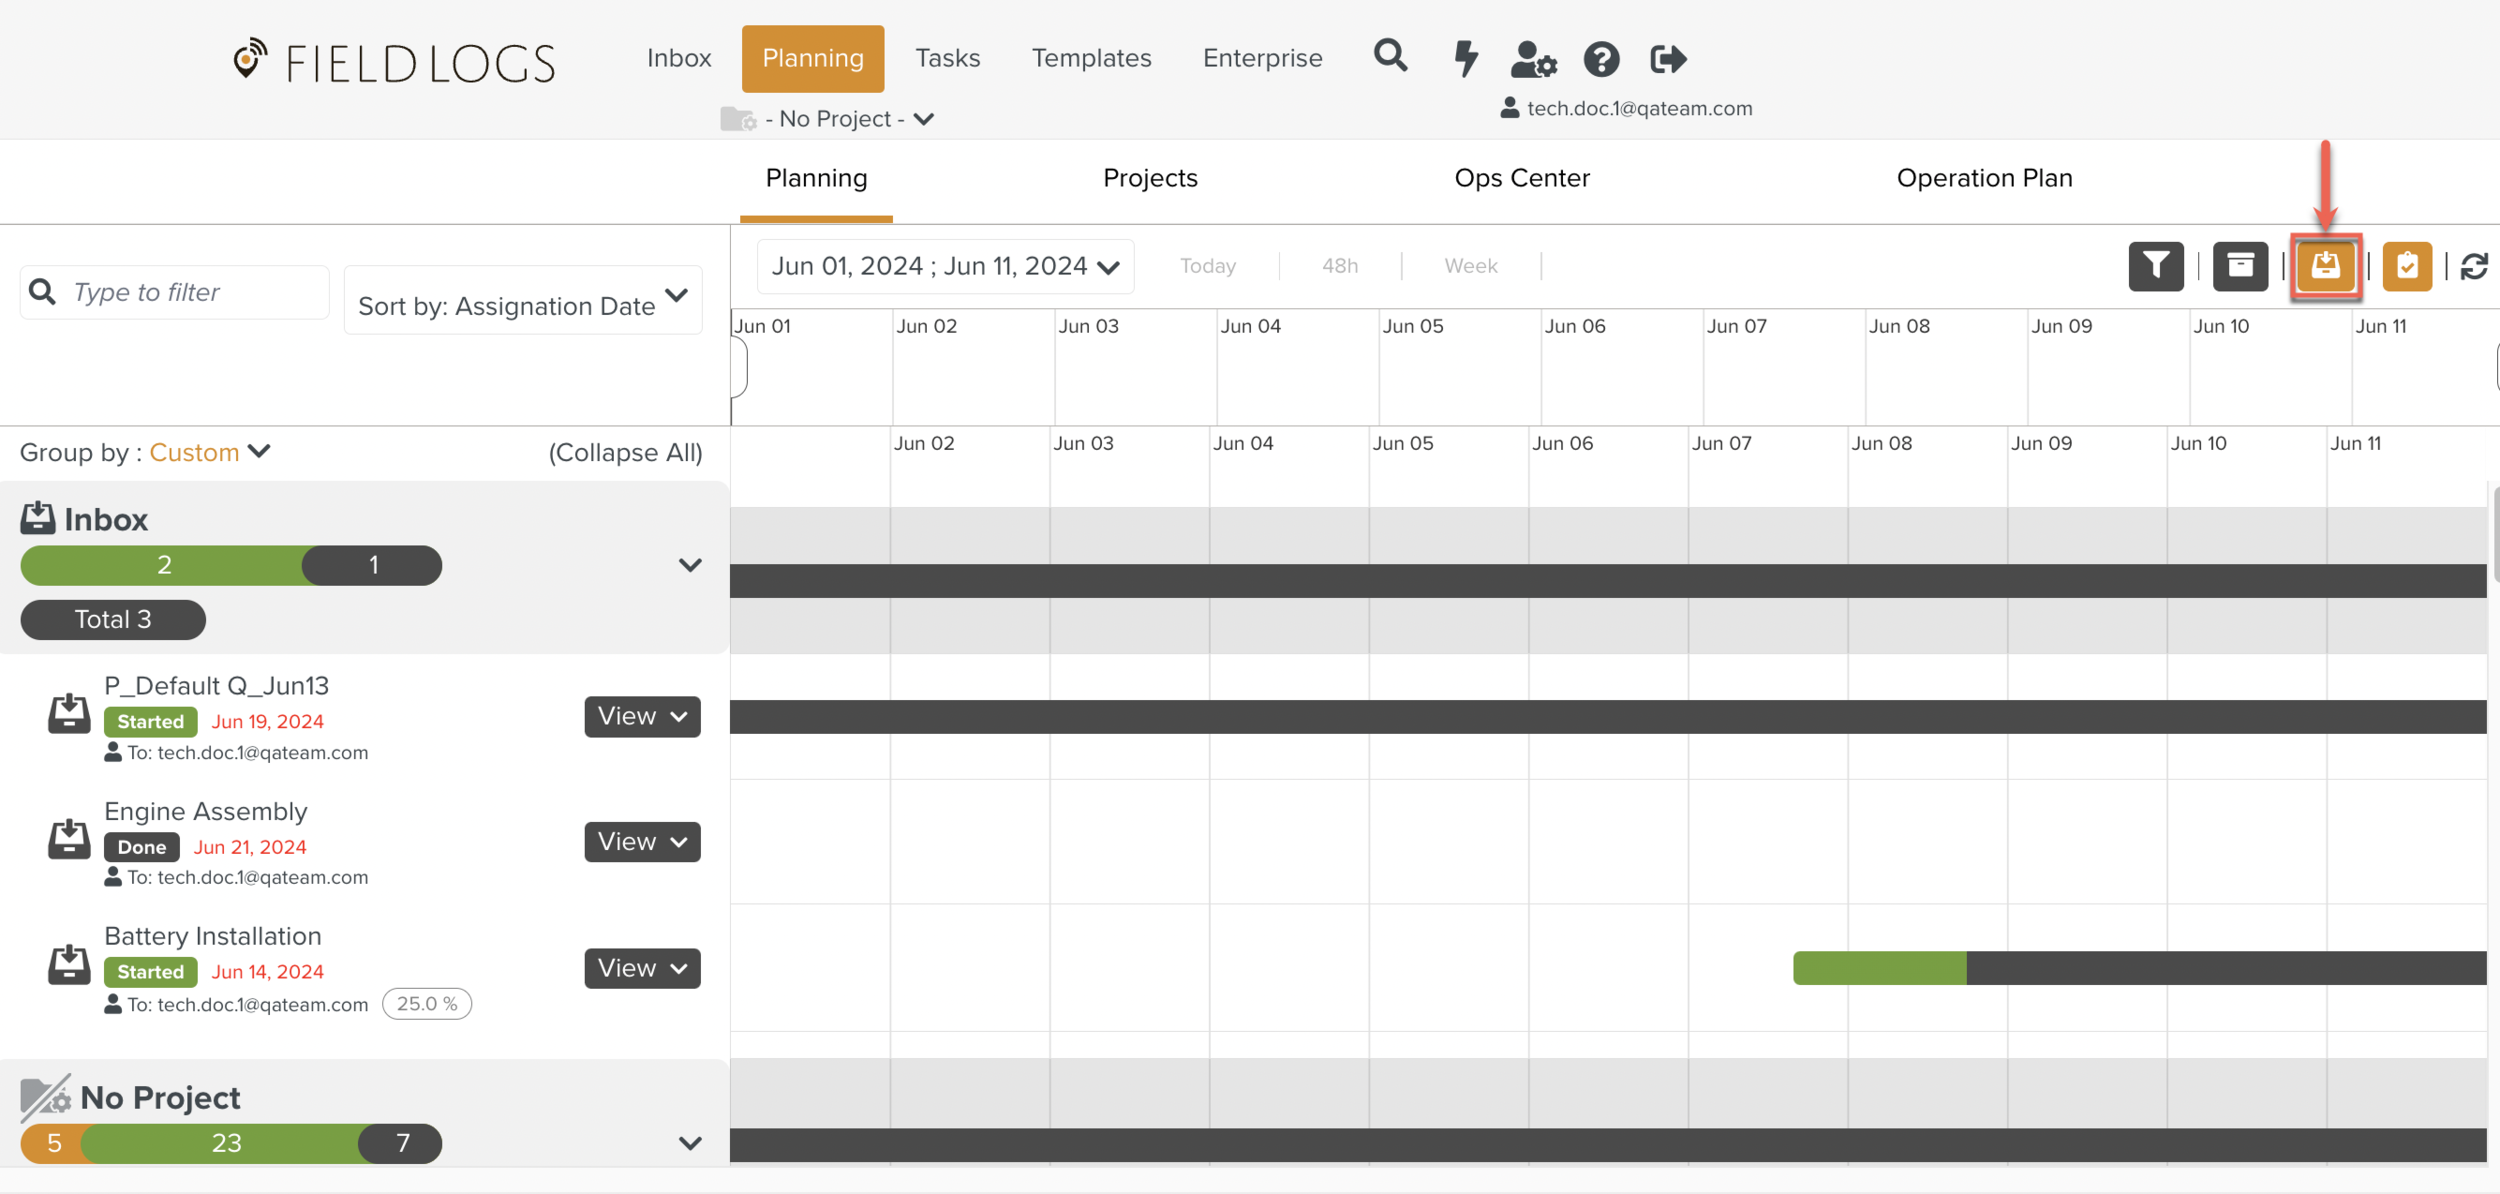This screenshot has width=2500, height=1194.
Task: Open the filter funnel icon in the toolbar
Action: coord(2155,266)
